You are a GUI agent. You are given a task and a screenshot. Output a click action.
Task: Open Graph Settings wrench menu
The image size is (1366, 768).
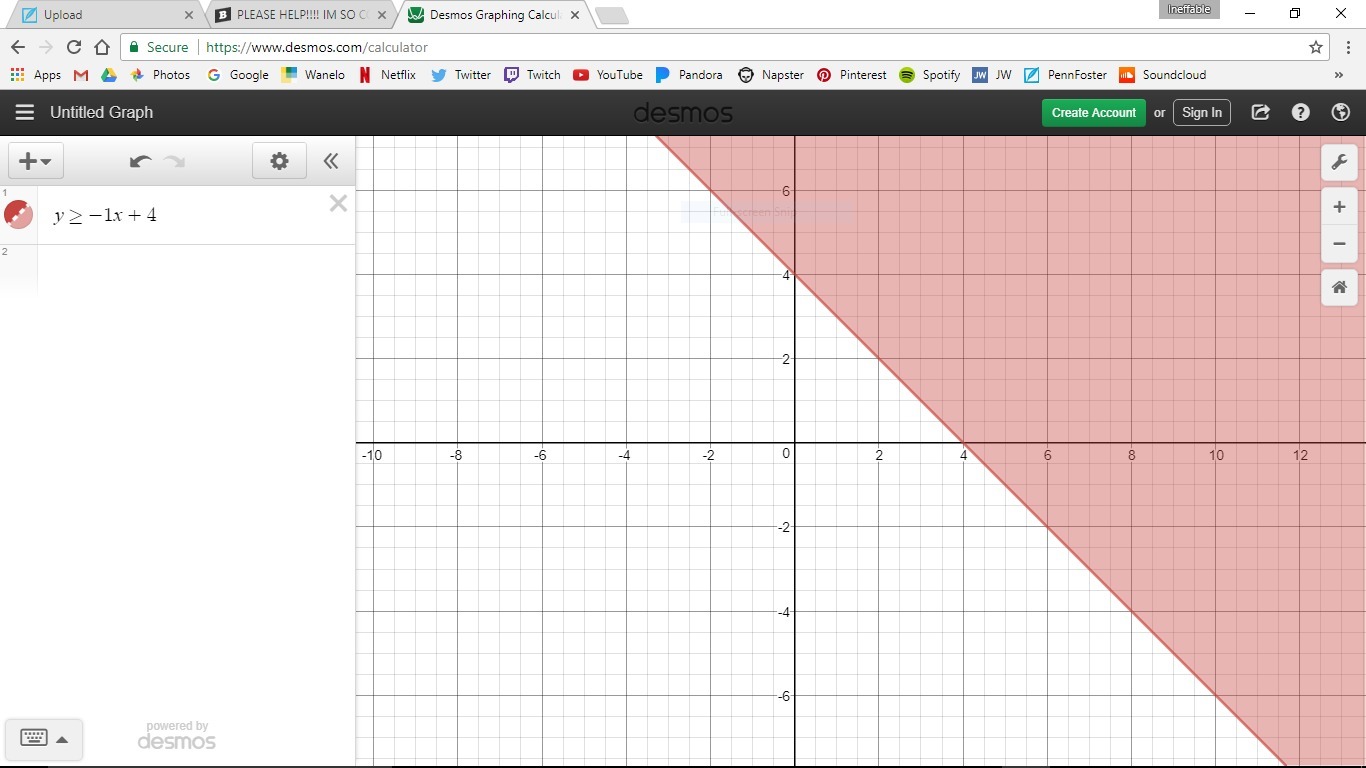point(1339,162)
